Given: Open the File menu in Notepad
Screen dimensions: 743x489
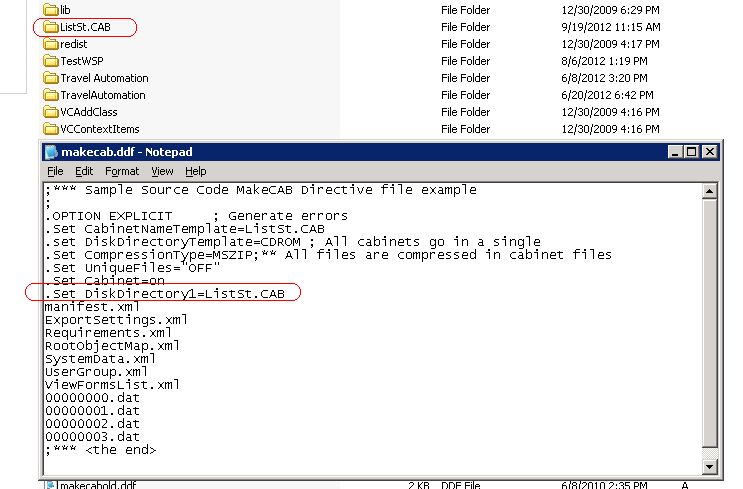Looking at the screenshot, I should (55, 172).
